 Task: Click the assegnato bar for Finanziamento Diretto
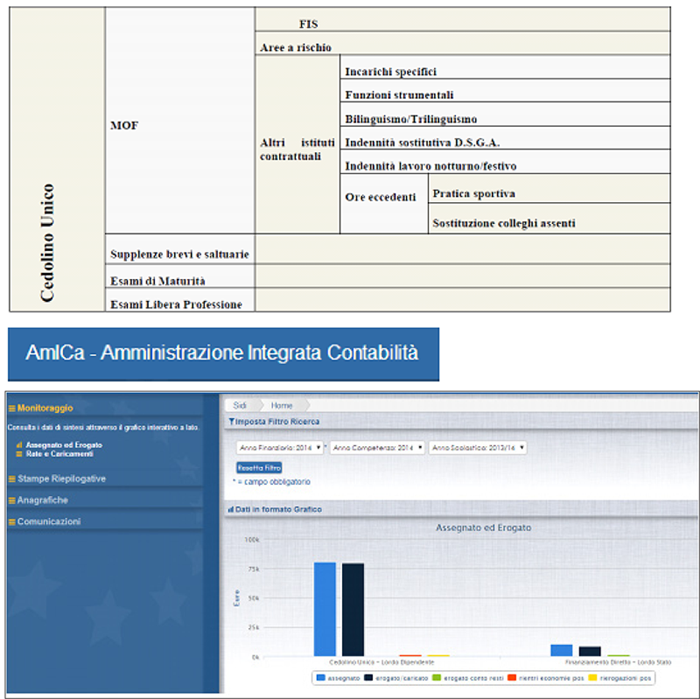561,650
